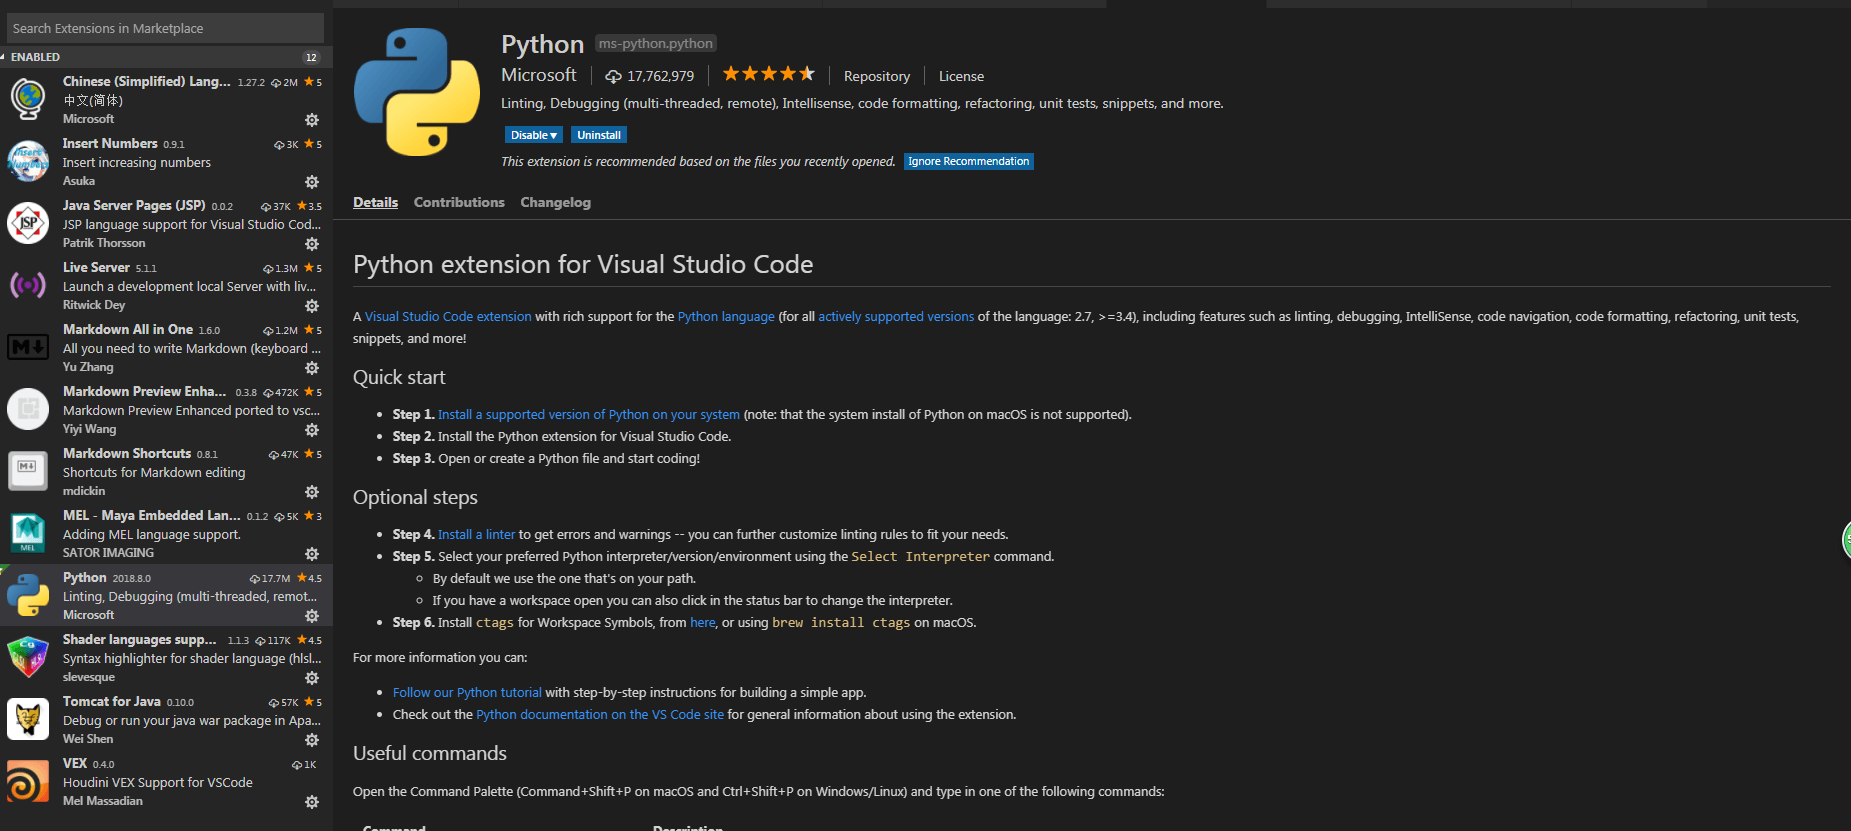Open the Changelog tab
The height and width of the screenshot is (831, 1851).
[555, 202]
